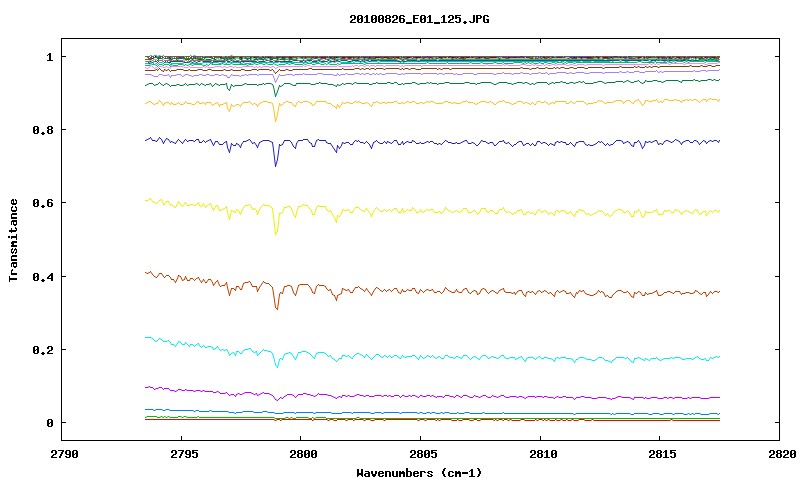Image resolution: width=800 pixels, height=480 pixels.
Task: Click the y-axis tick label 0.4
Action: [x=43, y=276]
